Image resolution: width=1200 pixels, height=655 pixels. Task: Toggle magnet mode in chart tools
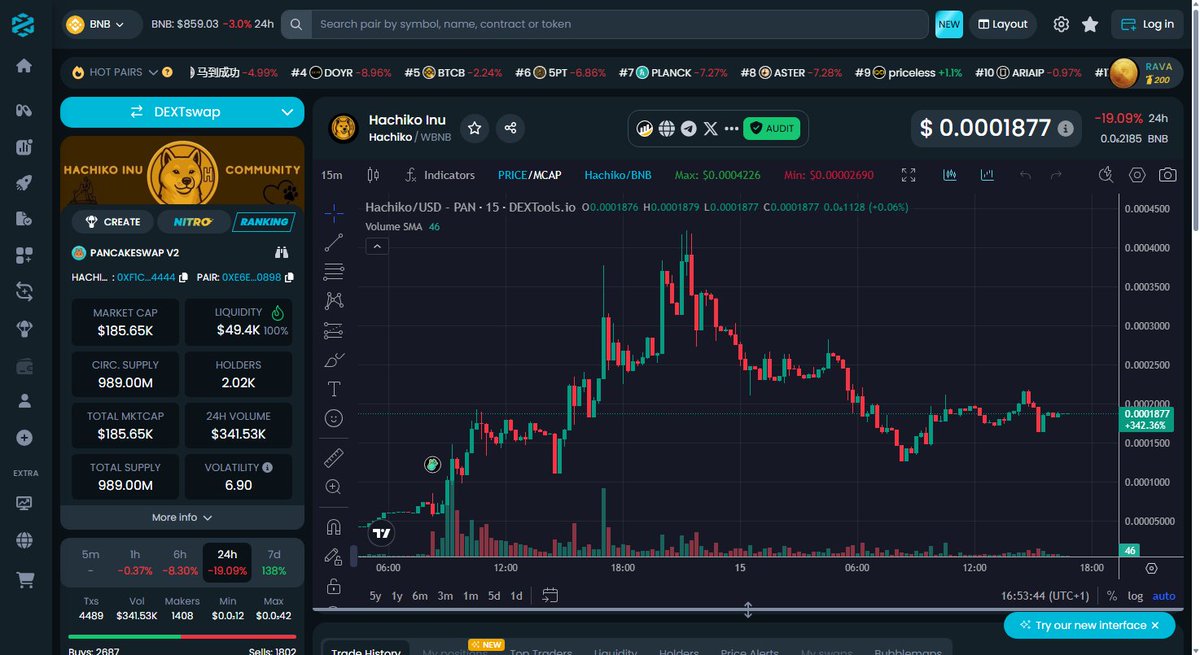click(x=334, y=527)
